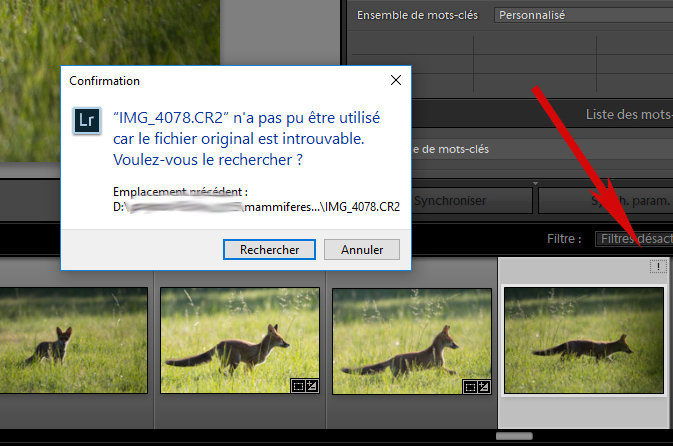This screenshot has height=446, width=673.
Task: Select the third filmstrip thumbnail of fox
Action: [x=412, y=340]
